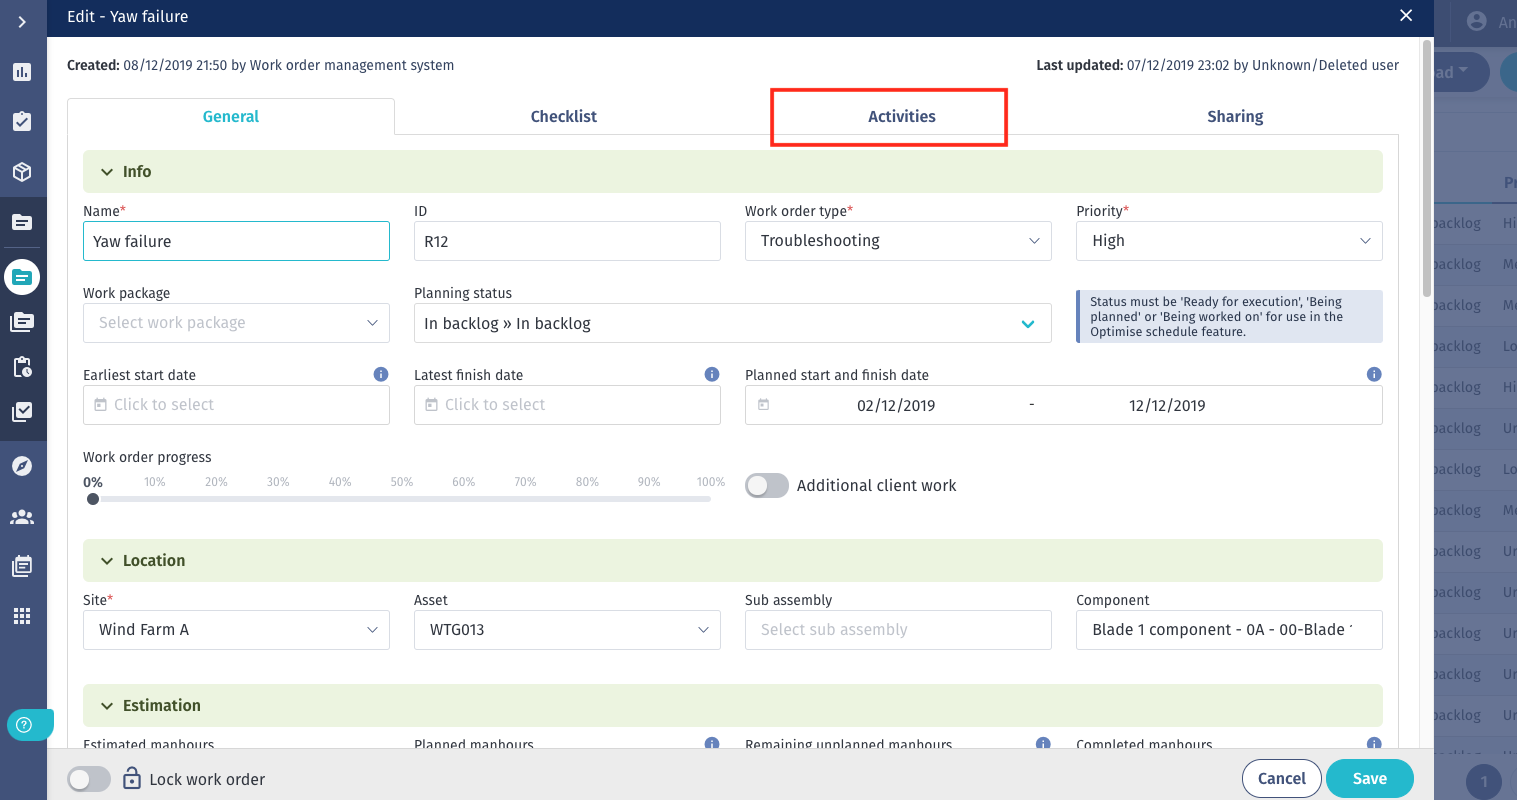Collapse the Estimation section
The height and width of the screenshot is (800, 1517).
pyautogui.click(x=107, y=706)
